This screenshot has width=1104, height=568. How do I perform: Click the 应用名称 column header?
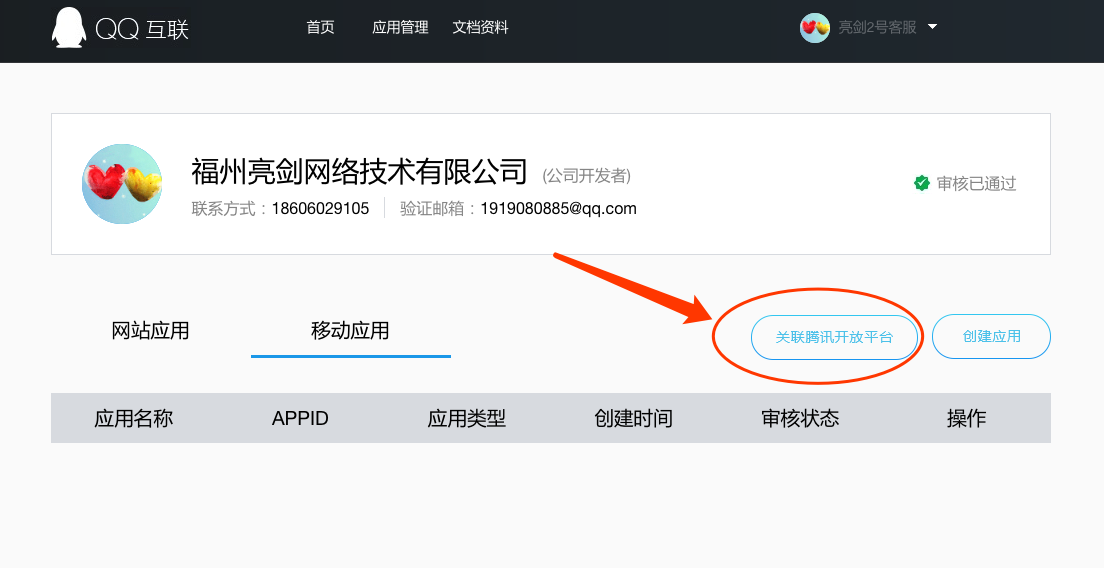[134, 418]
